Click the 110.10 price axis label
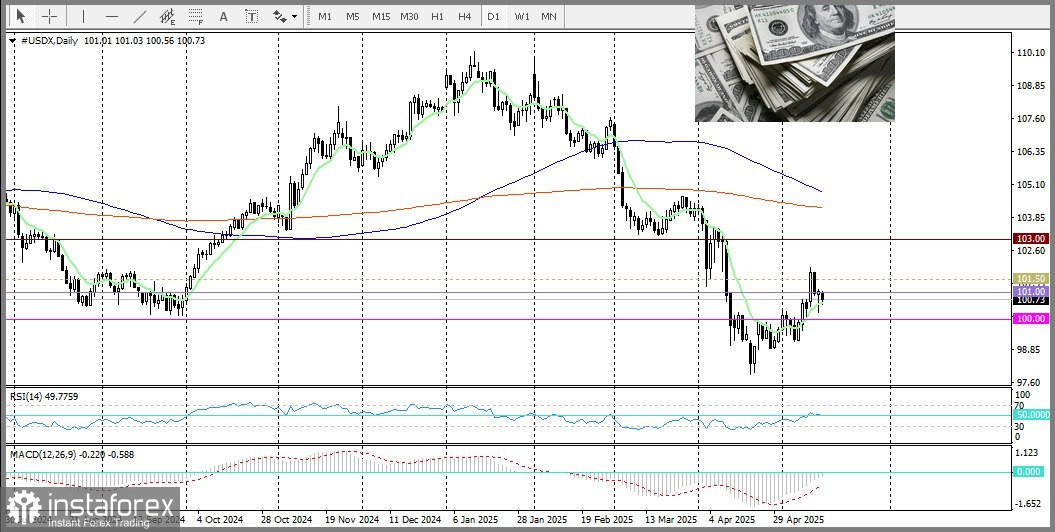The height and width of the screenshot is (532, 1055). pos(1031,52)
